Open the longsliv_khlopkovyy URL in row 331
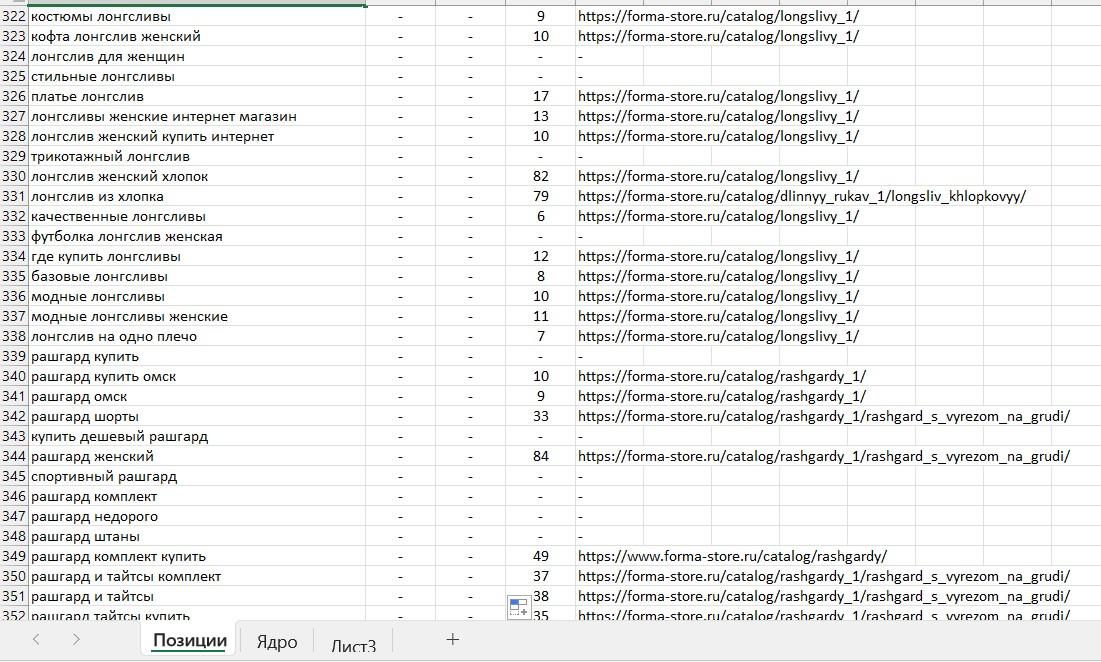Screen dimensions: 1101x662 (x=801, y=197)
